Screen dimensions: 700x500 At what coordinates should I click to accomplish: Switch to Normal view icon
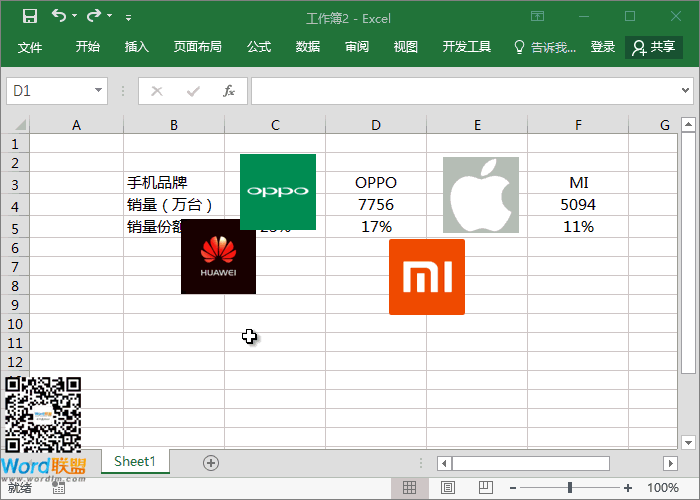[409, 488]
